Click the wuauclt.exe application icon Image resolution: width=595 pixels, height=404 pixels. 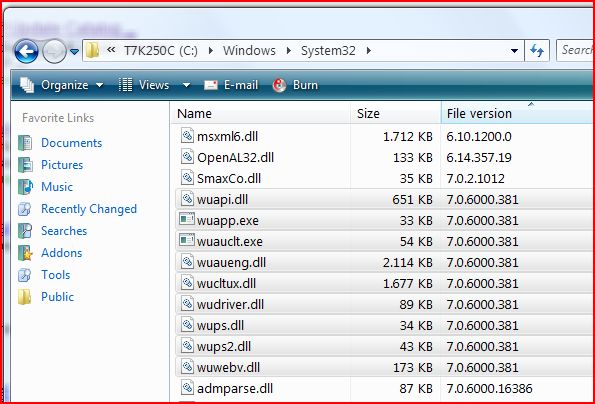[187, 240]
